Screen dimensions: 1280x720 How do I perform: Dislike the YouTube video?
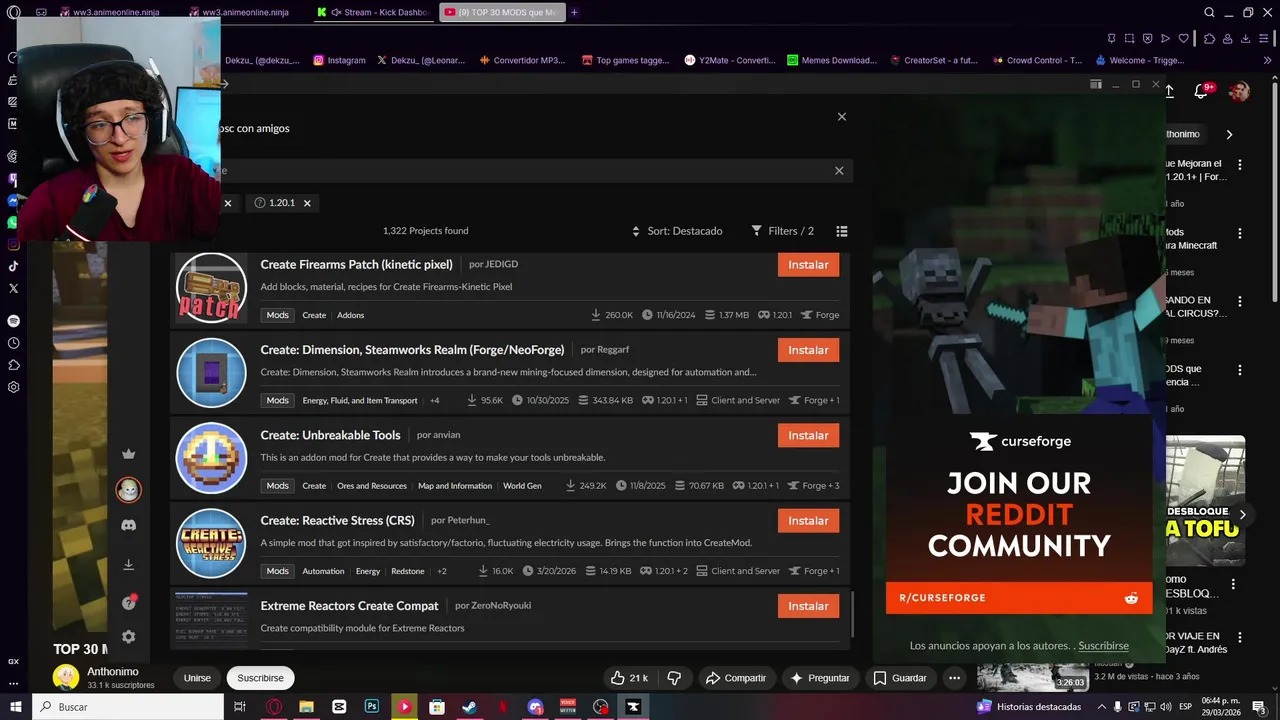[674, 678]
